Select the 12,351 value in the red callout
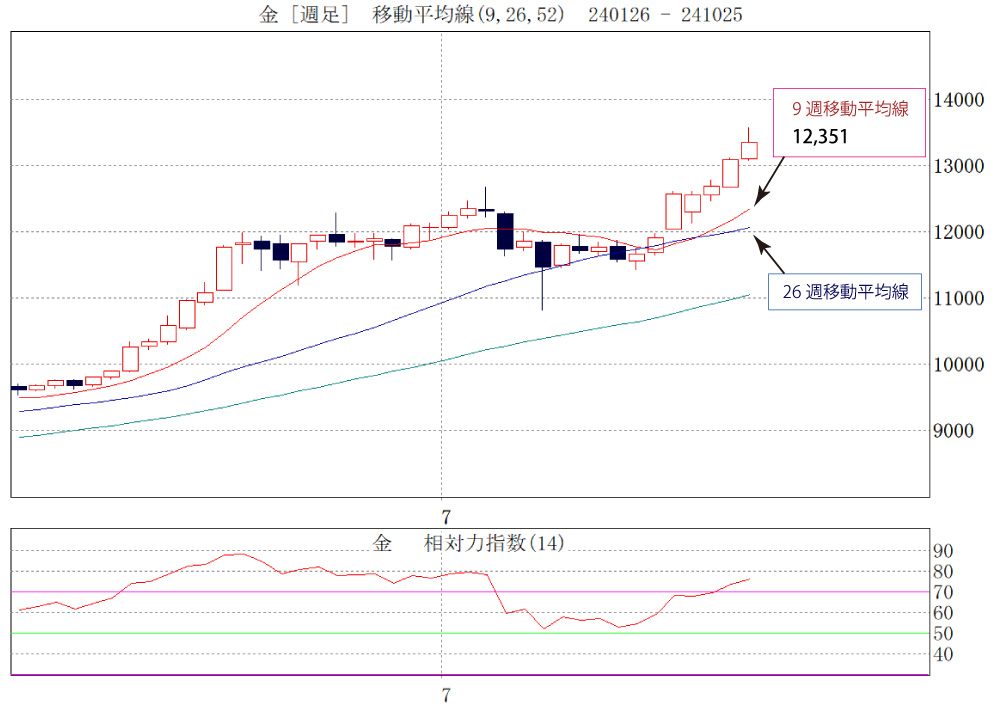 click(820, 137)
